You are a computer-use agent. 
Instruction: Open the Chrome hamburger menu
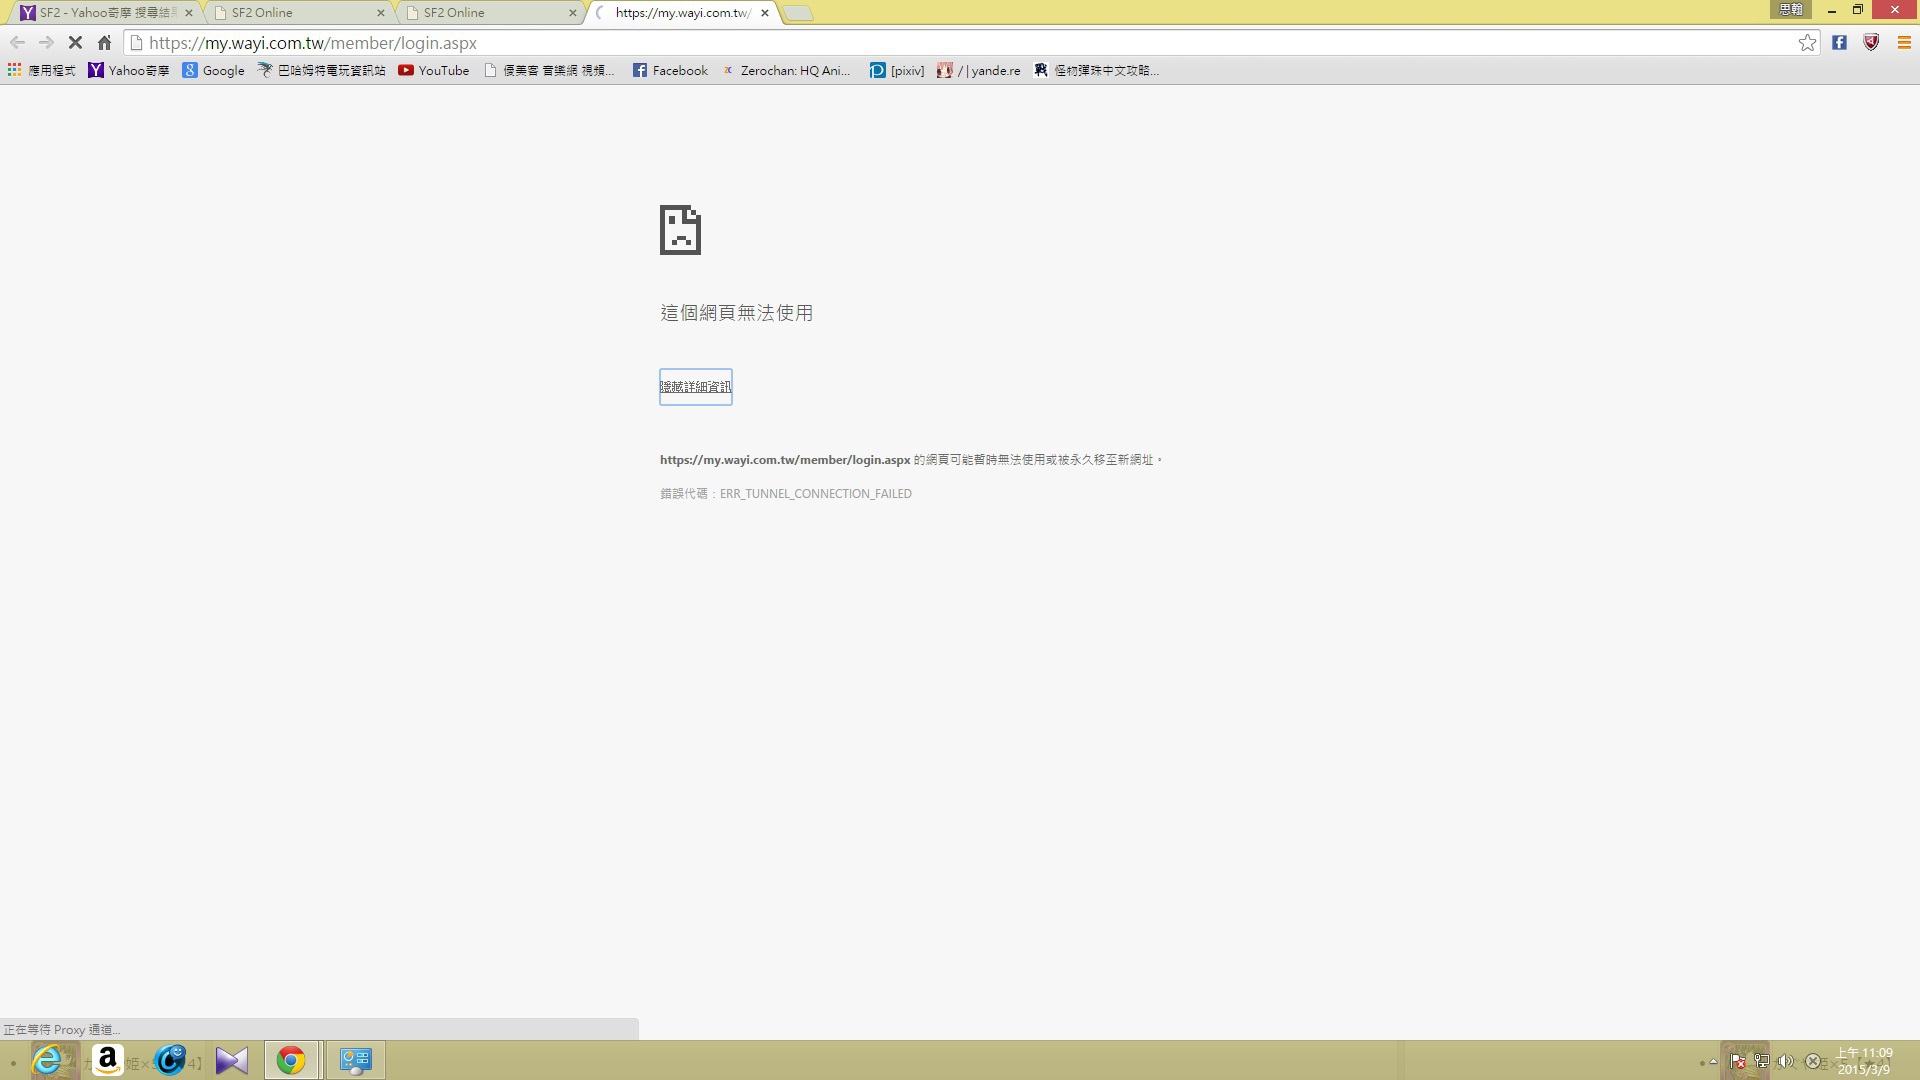click(1904, 43)
